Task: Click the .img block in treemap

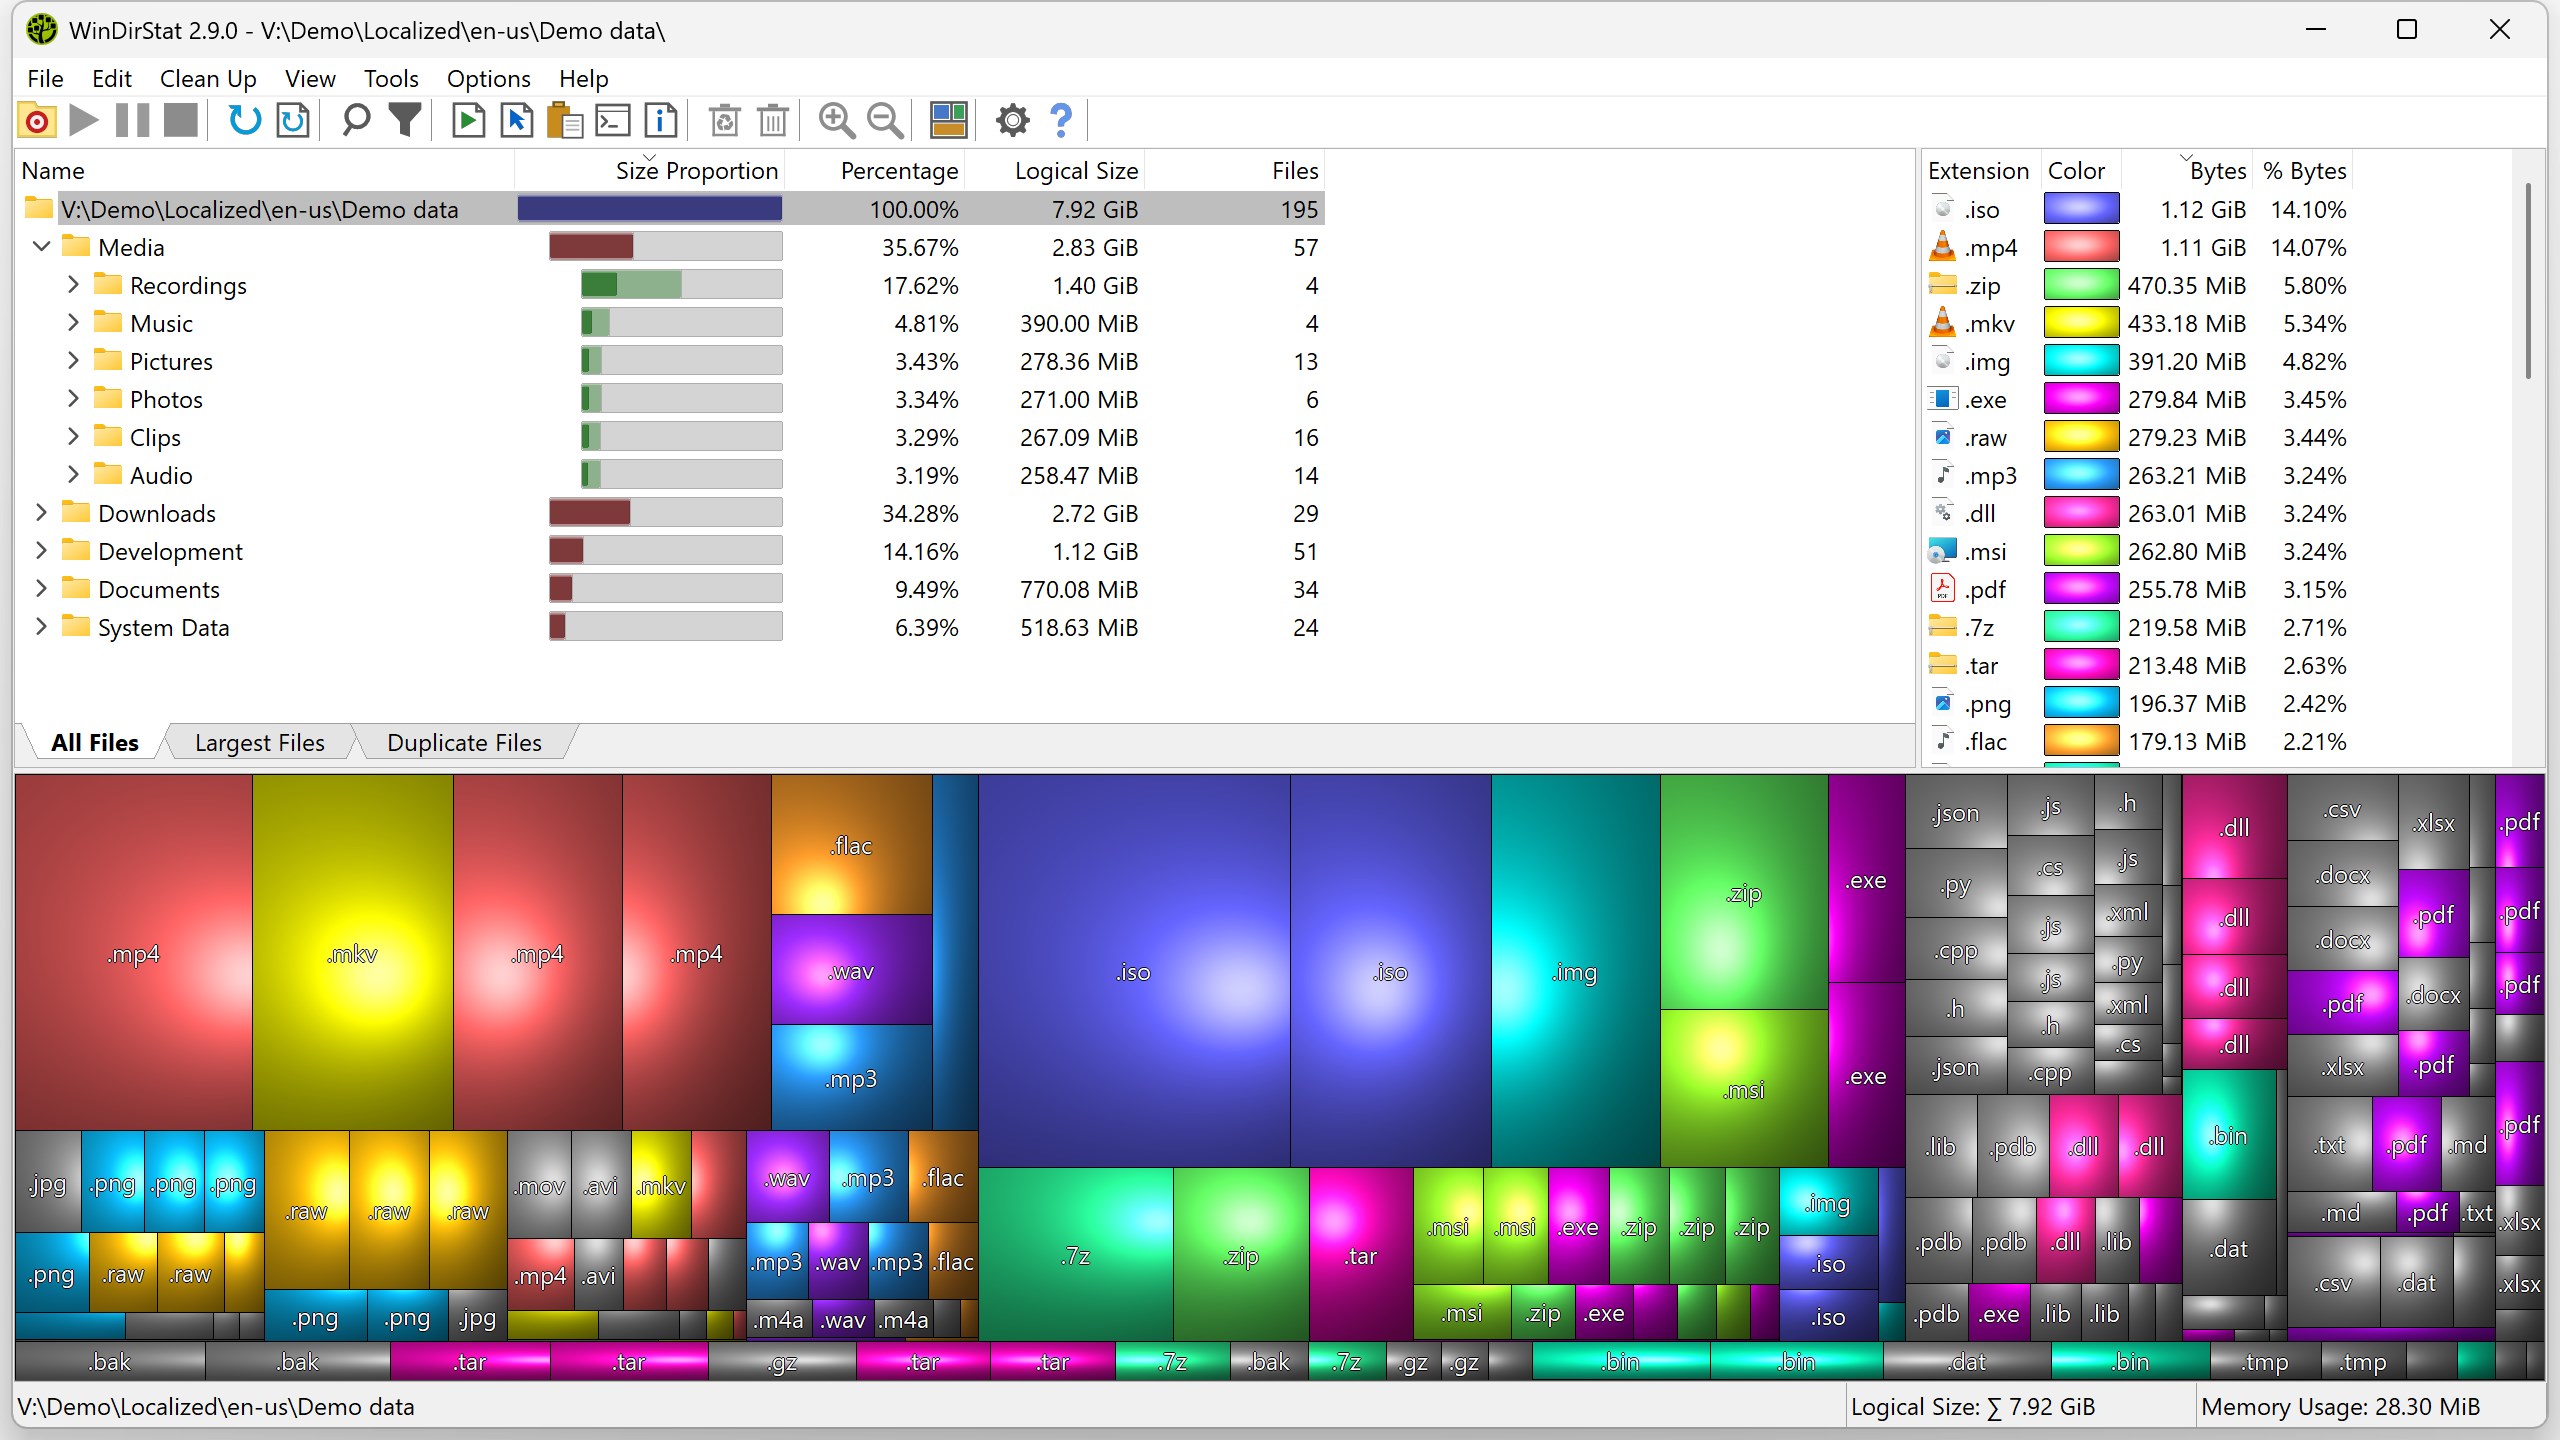Action: click(1575, 971)
